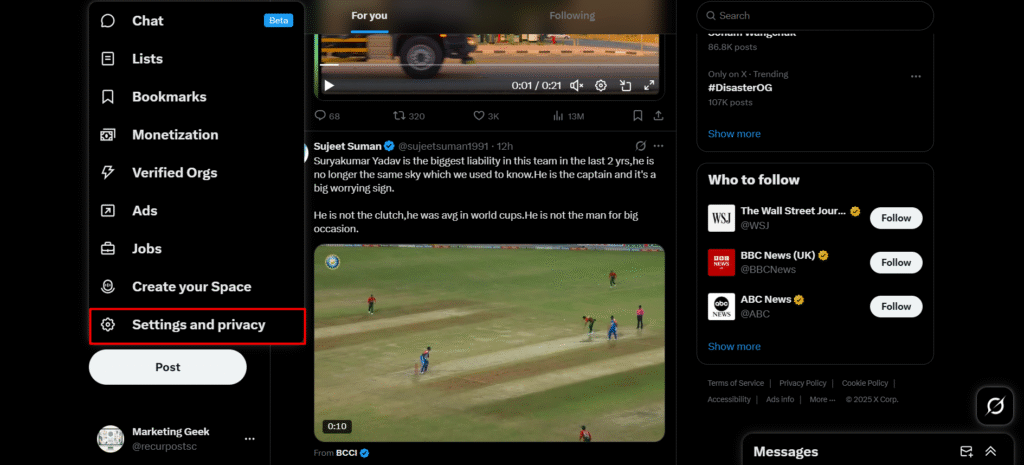Screen dimensions: 1024x465
Task: Seek on the video progress bar
Action: 488,65
